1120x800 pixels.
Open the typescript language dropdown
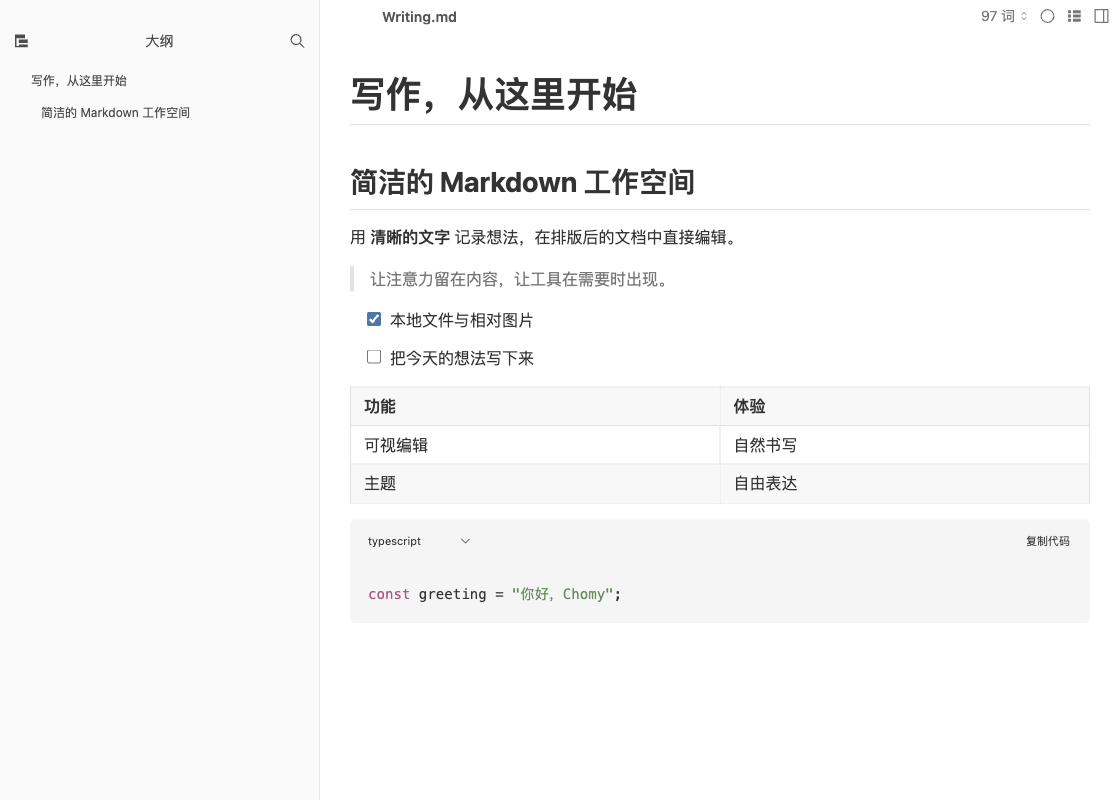click(x=419, y=541)
